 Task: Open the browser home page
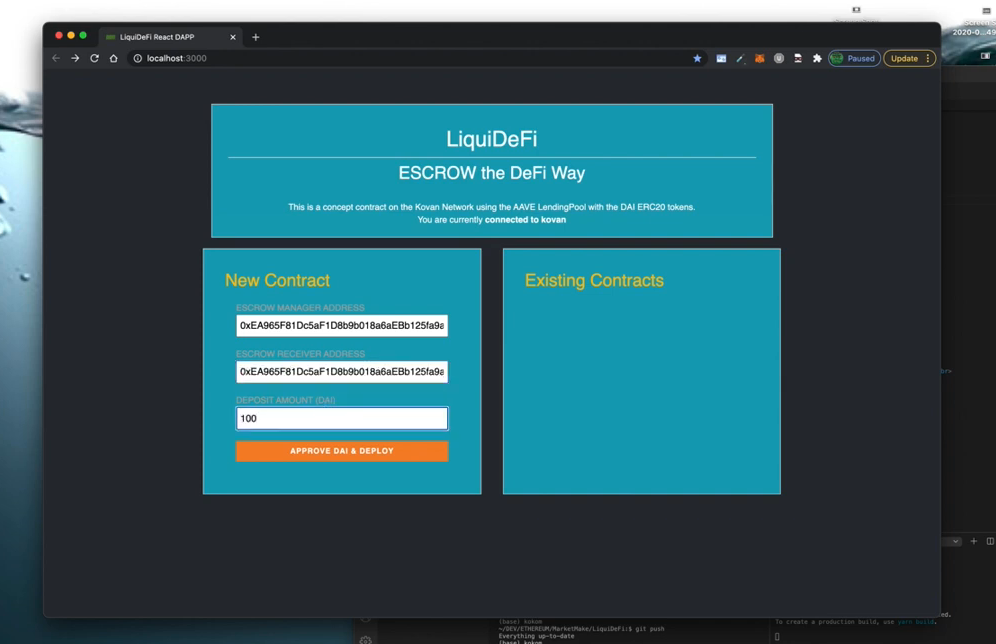pos(114,58)
